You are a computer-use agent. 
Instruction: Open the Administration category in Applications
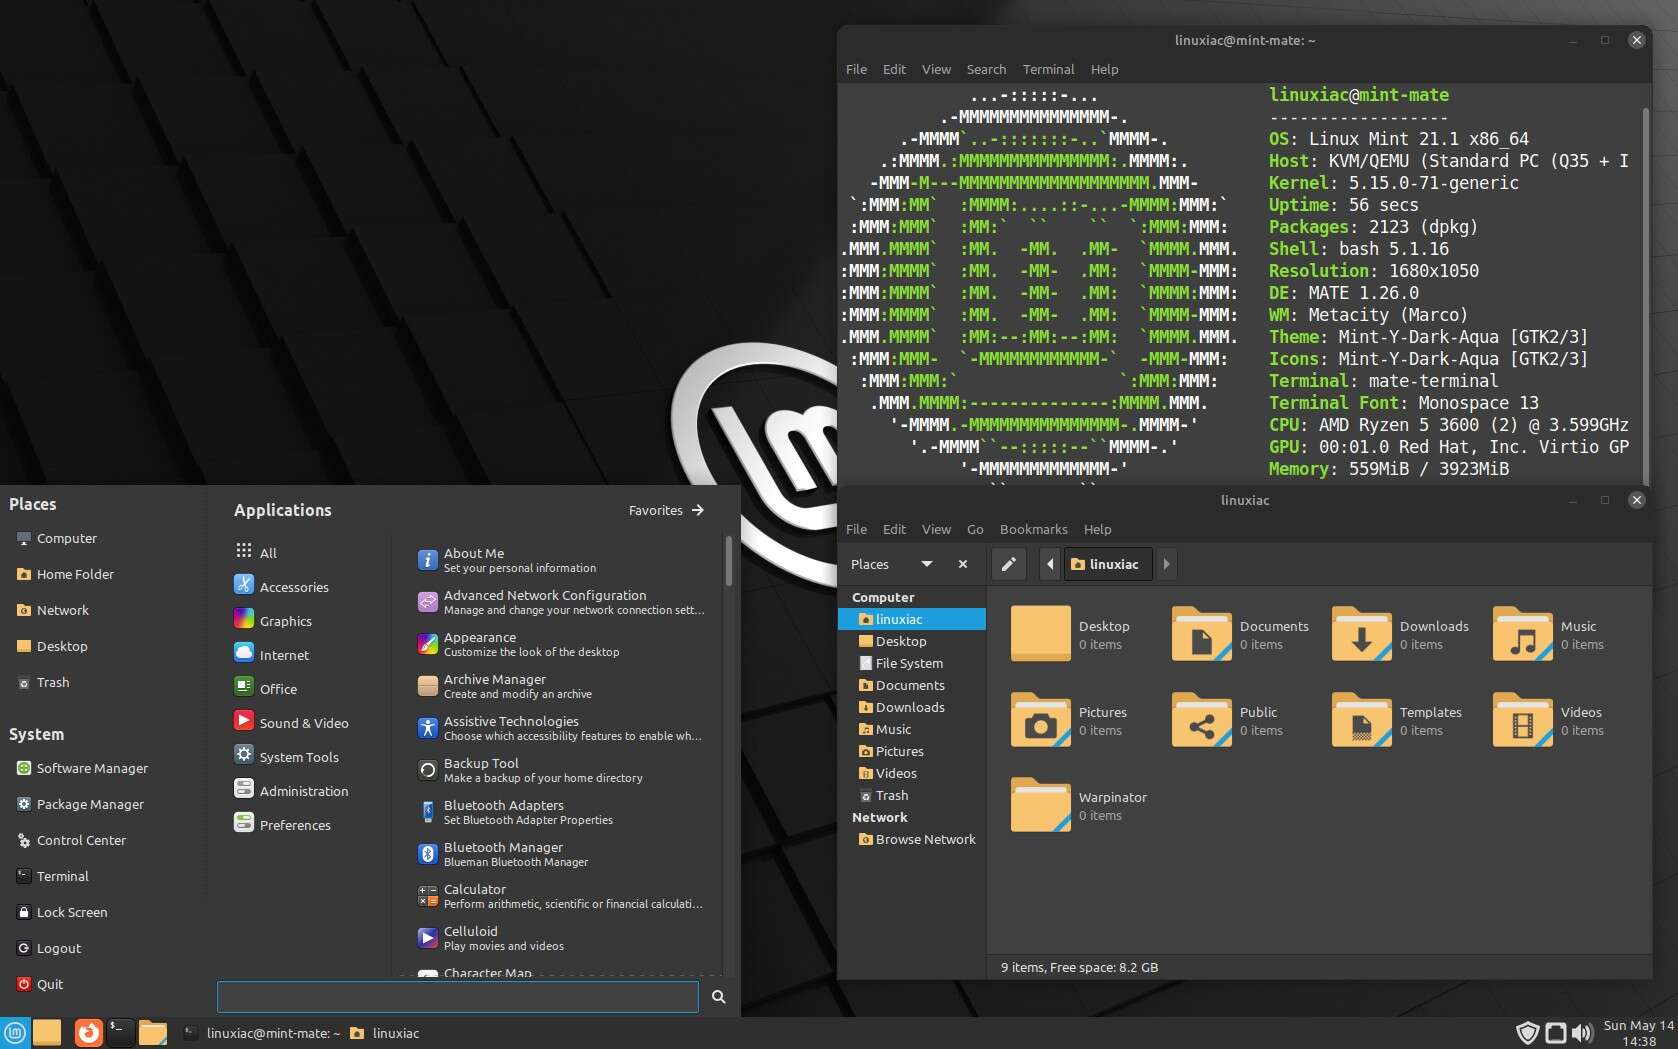[303, 790]
